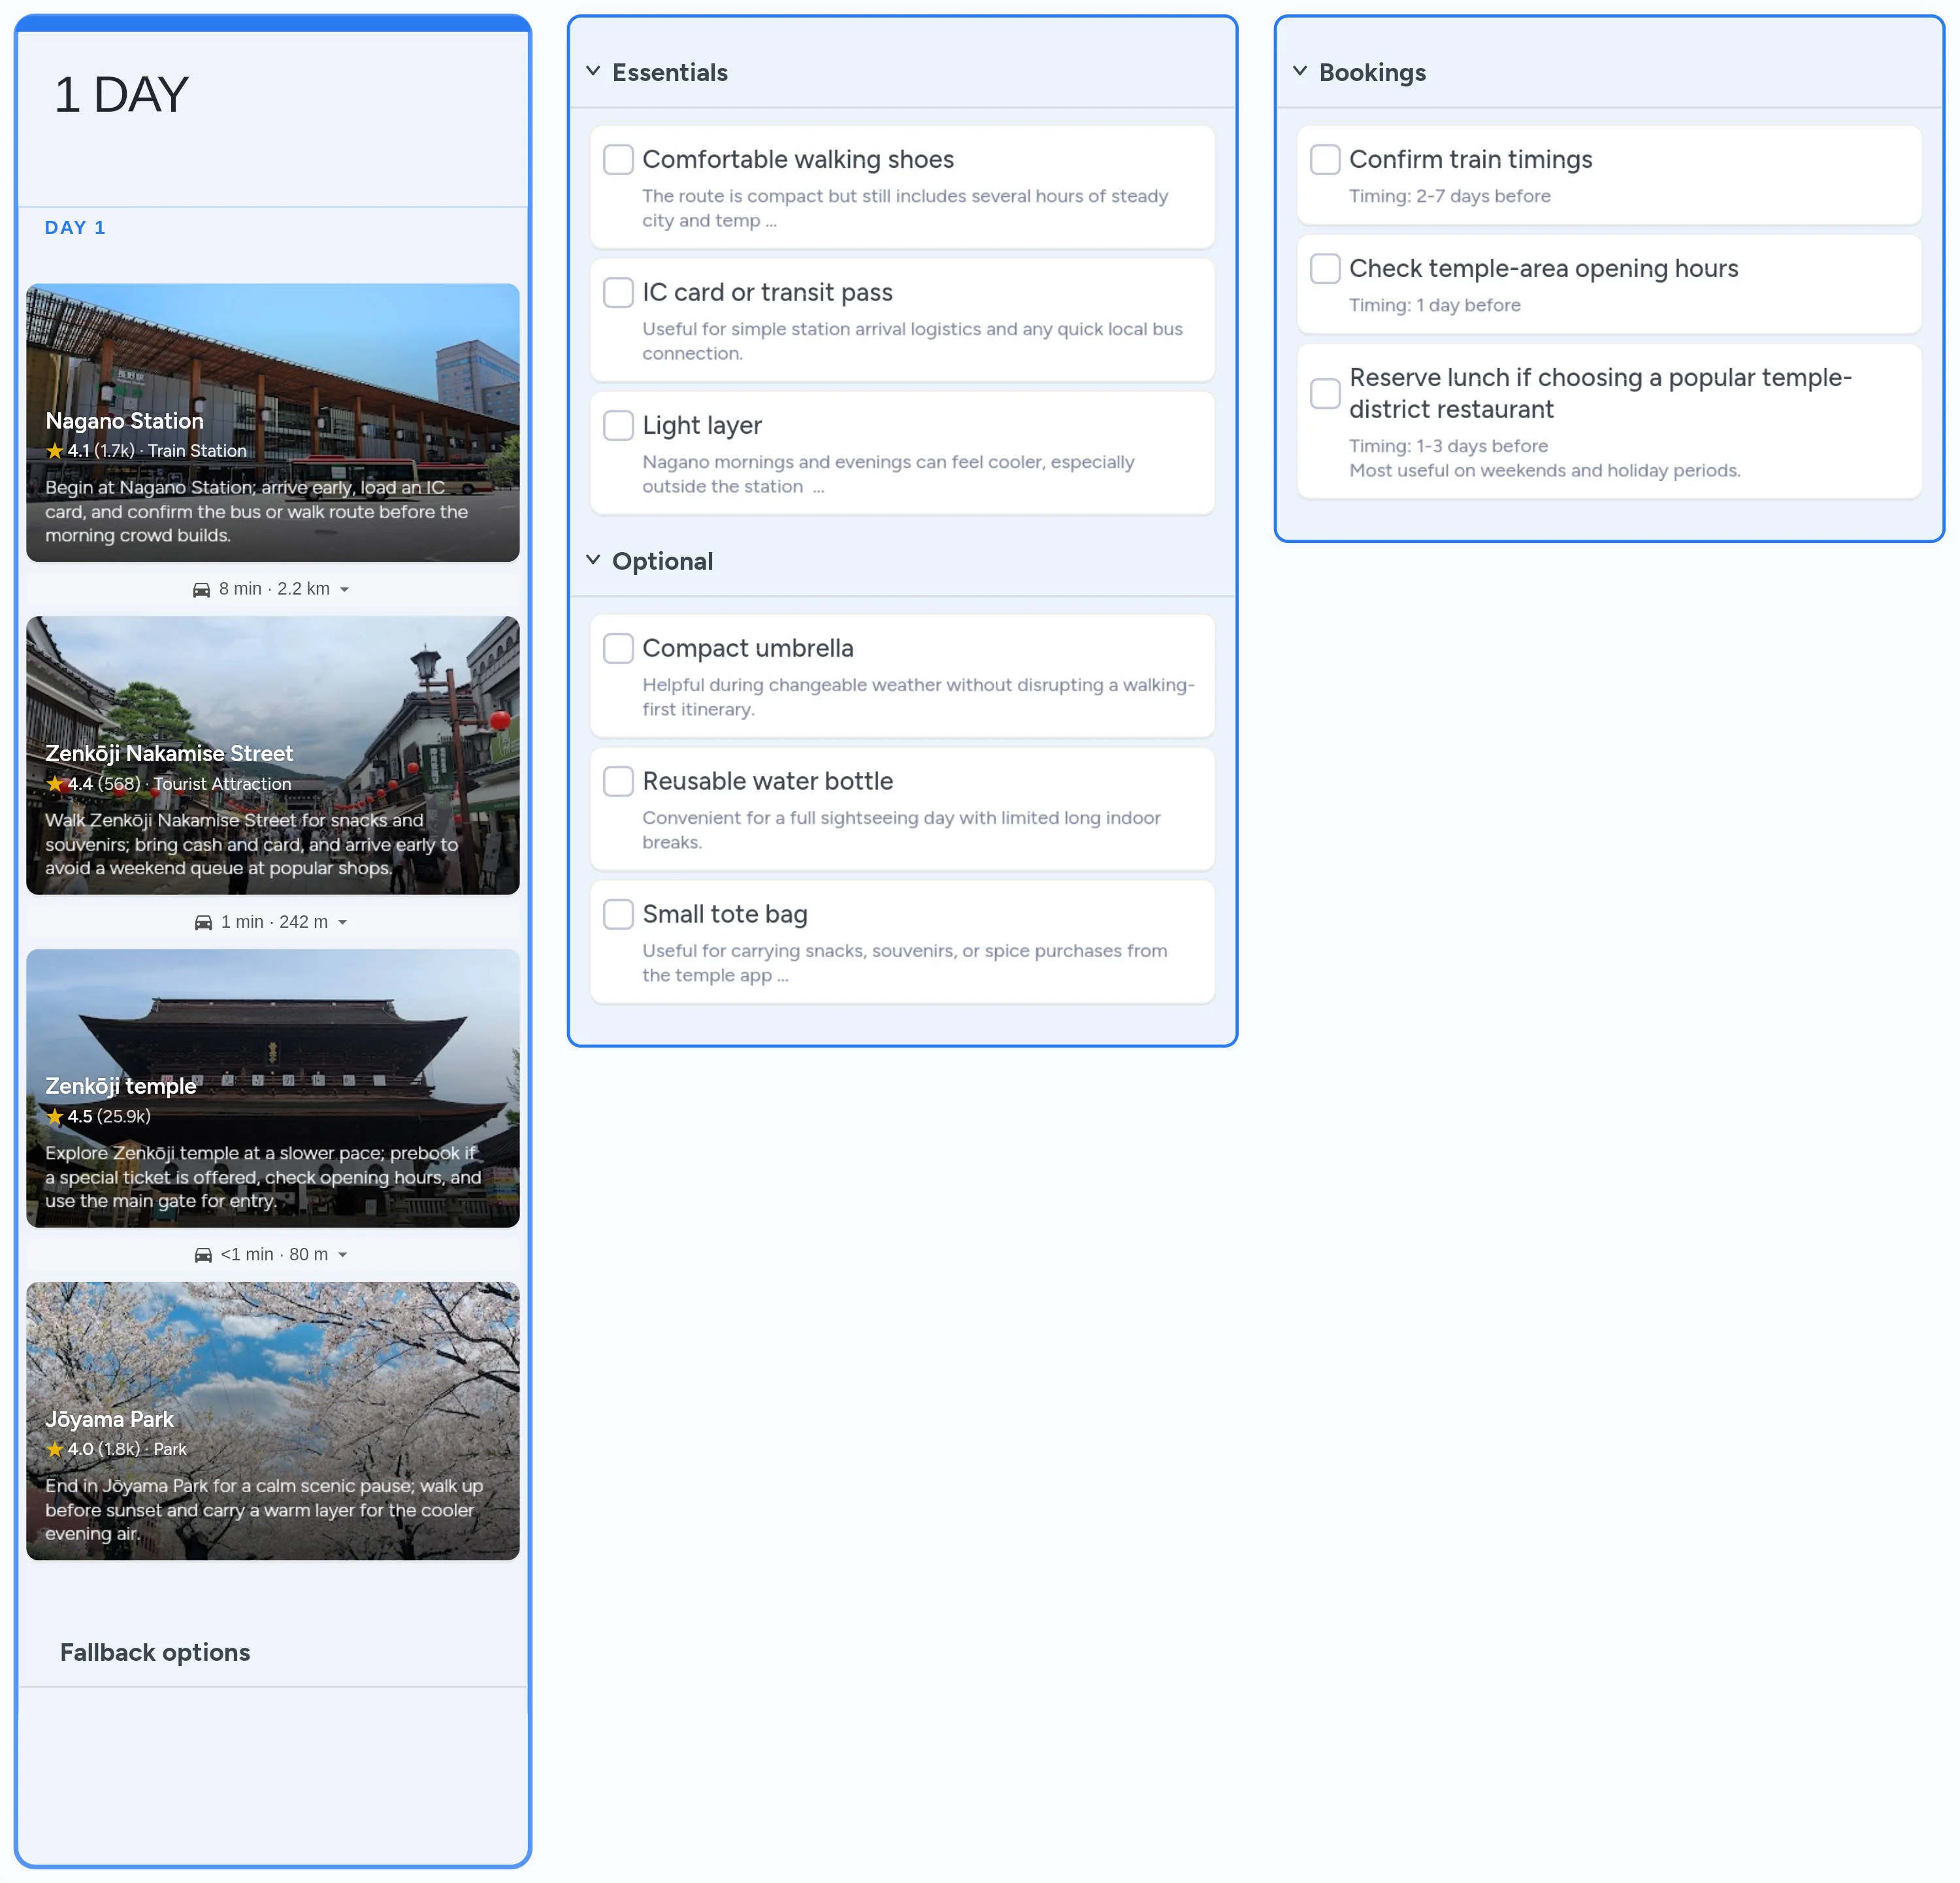Viewport: 1960px width, 1883px height.
Task: Click star rating icon on Jōyama Park card
Action: [55, 1449]
